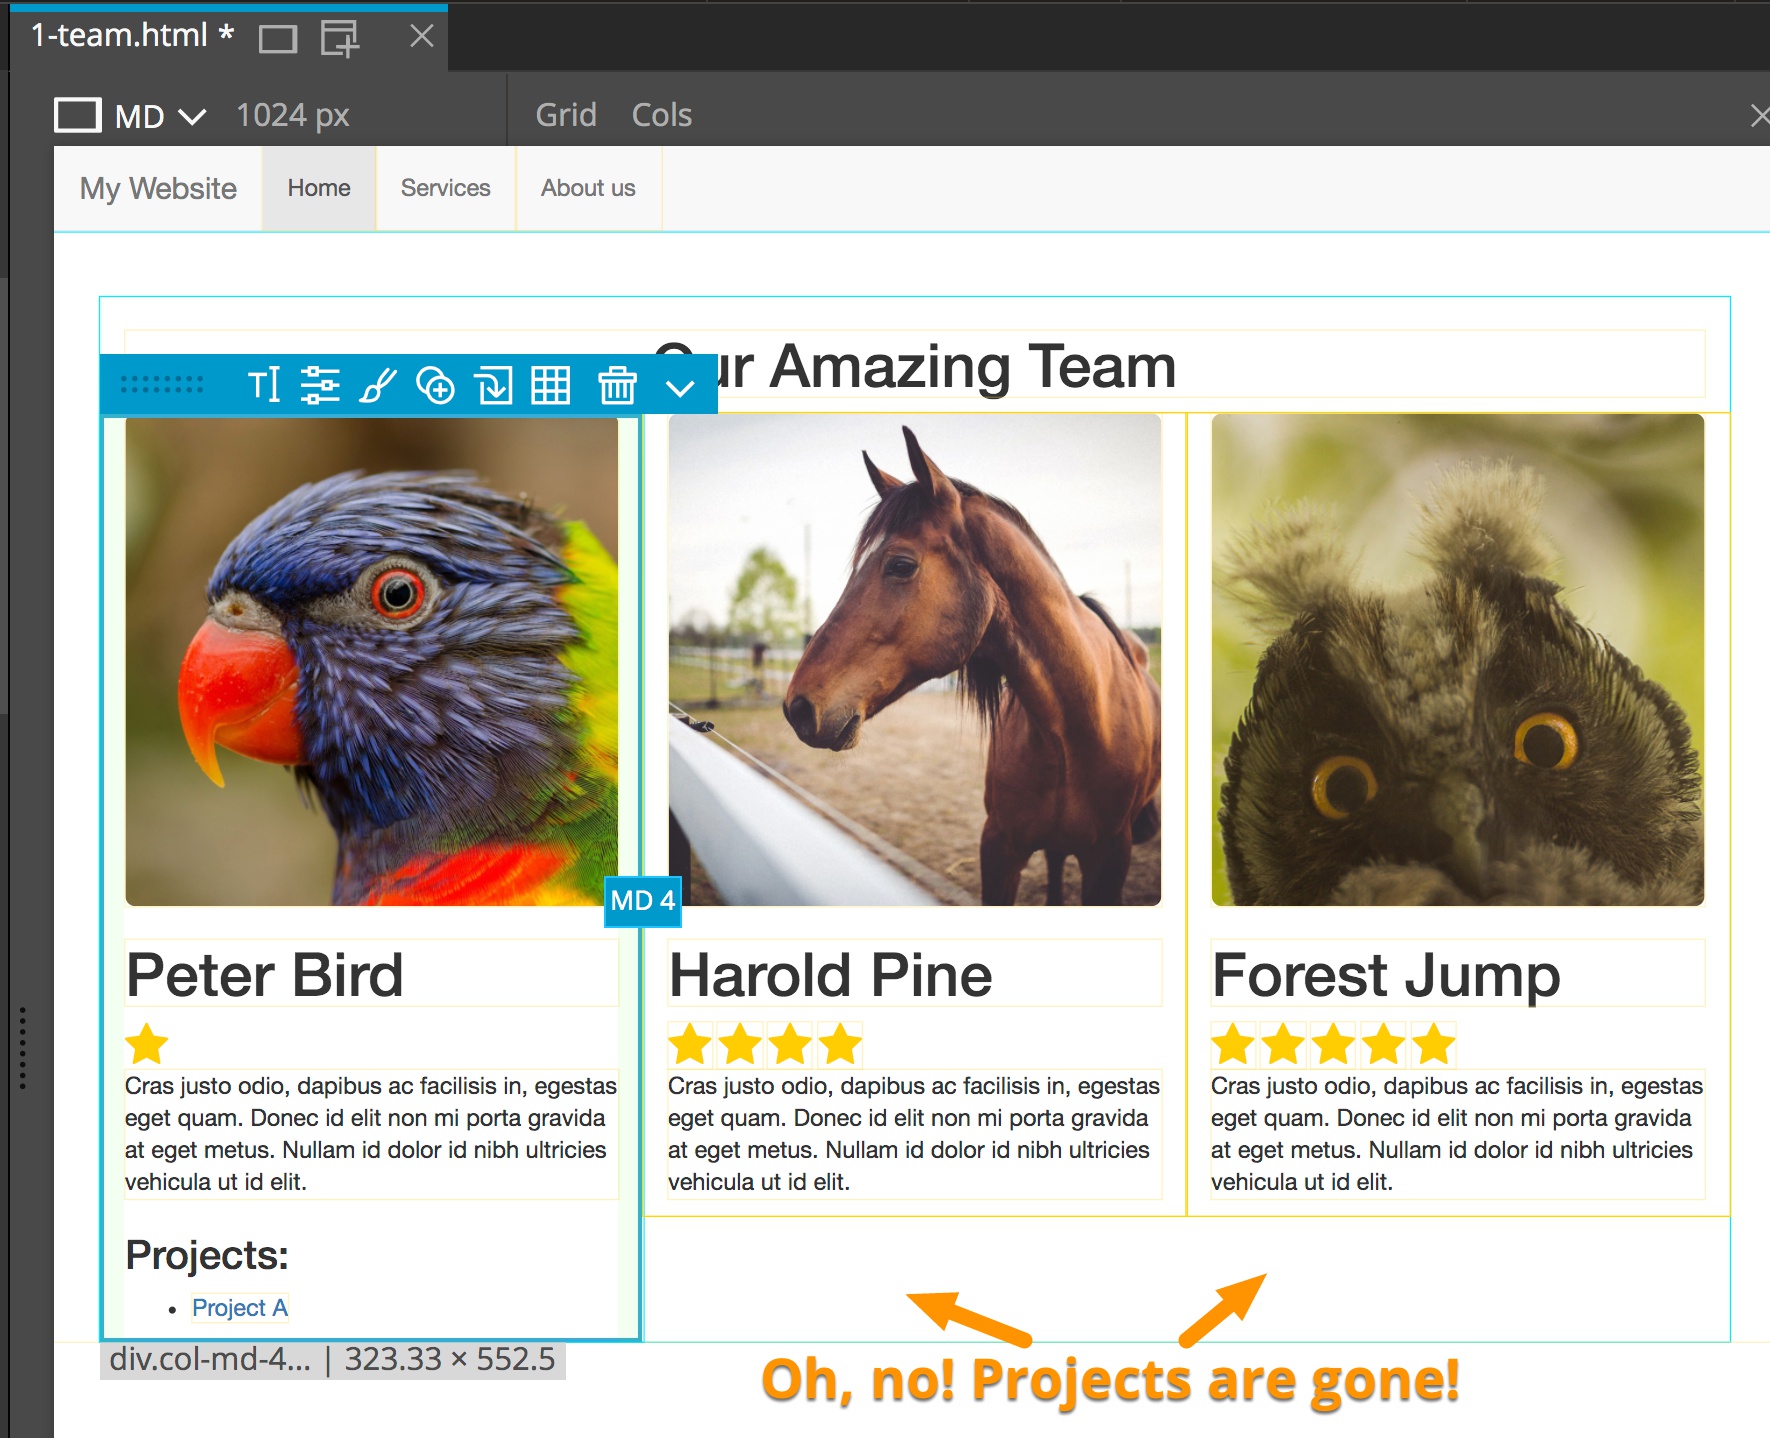Screen dimensions: 1770x1438
Task: Select the owl photo thumbnail
Action: (x=1458, y=660)
